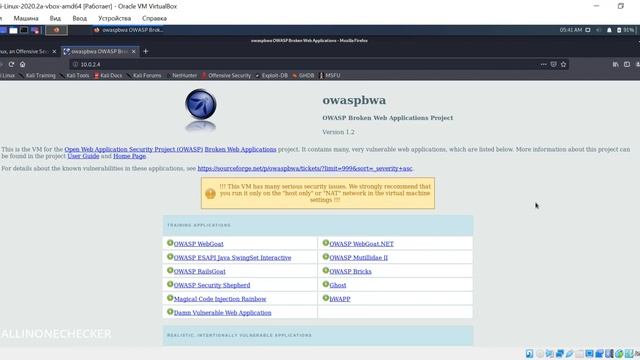Open the bWAPP link
Image resolution: width=640 pixels, height=360 pixels.
click(340, 299)
